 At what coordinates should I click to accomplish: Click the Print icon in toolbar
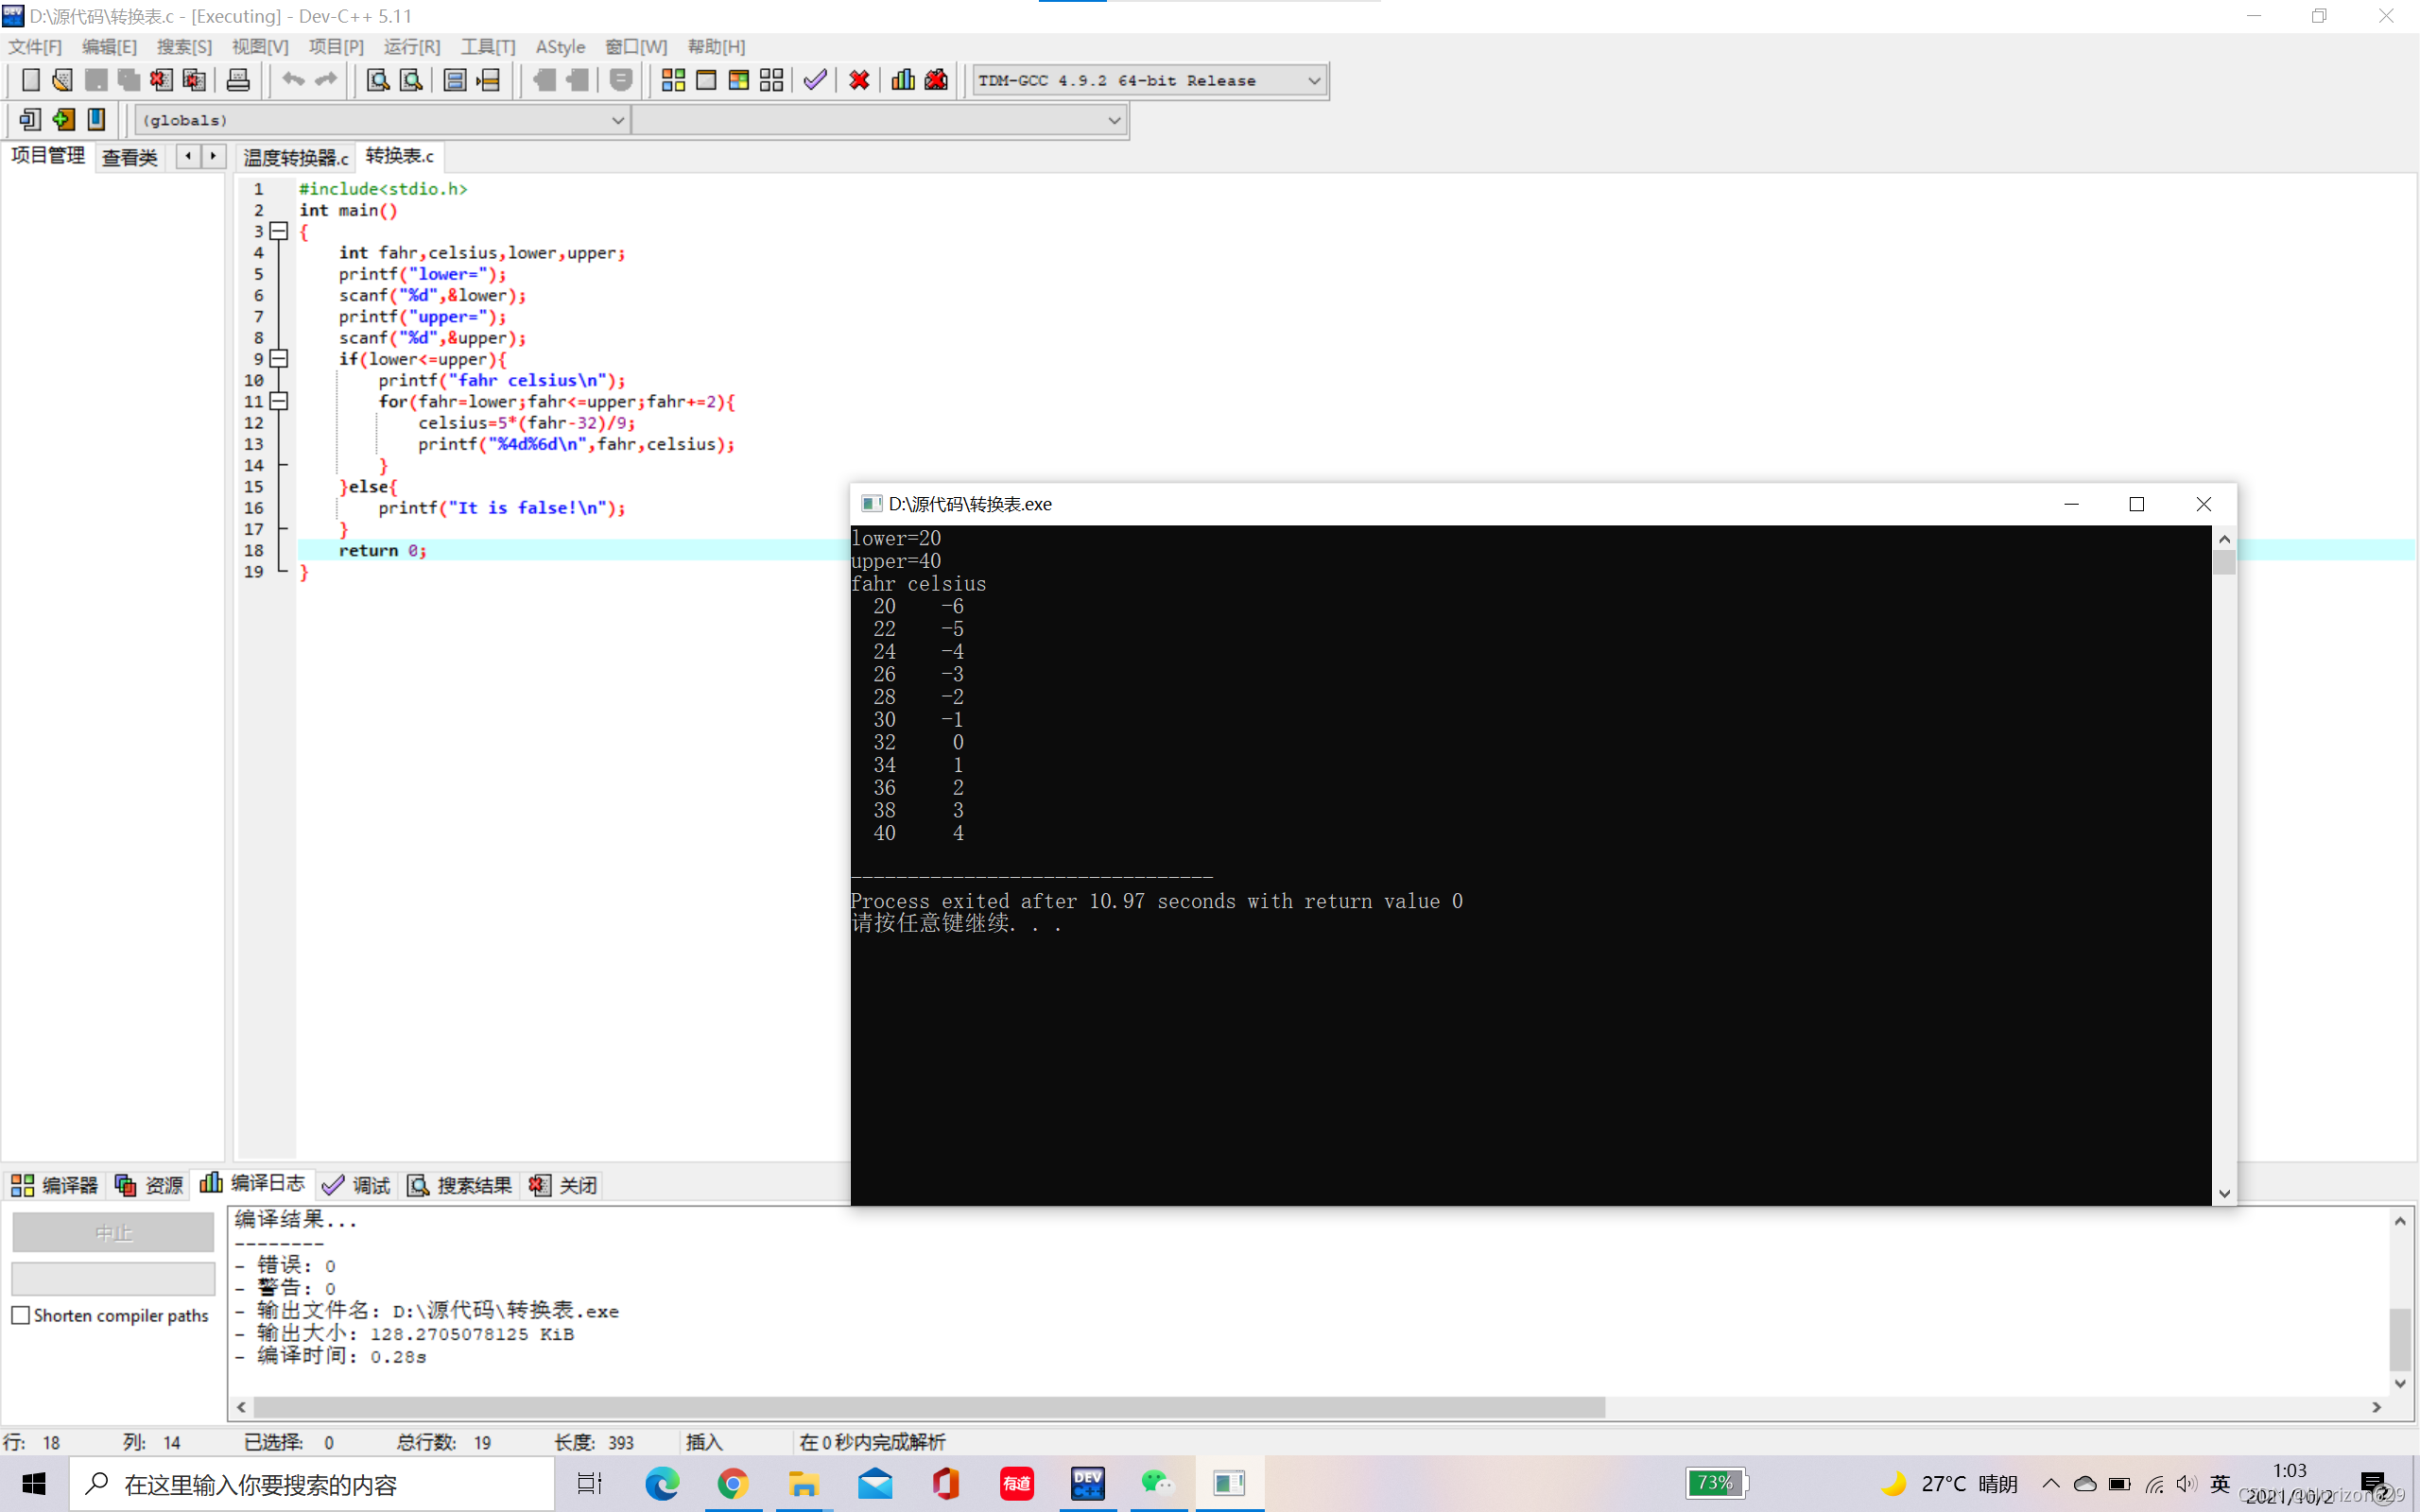238,80
